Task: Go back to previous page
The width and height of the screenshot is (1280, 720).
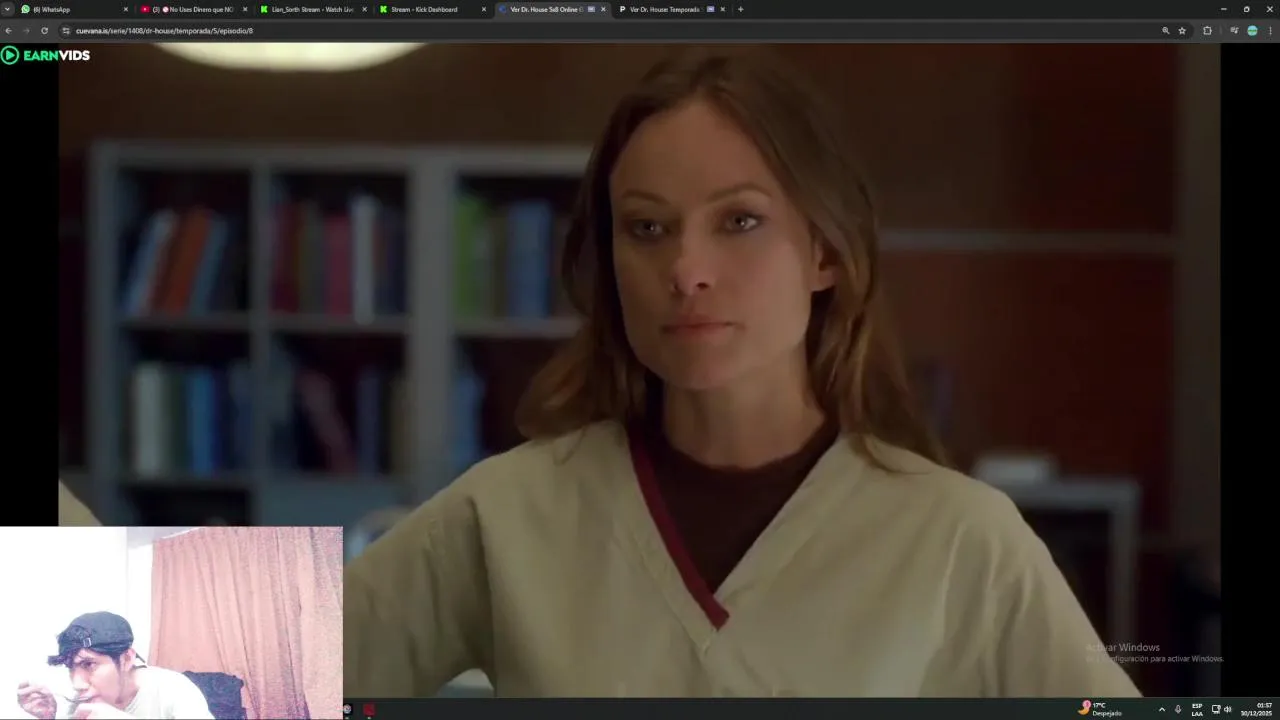Action: point(11,31)
